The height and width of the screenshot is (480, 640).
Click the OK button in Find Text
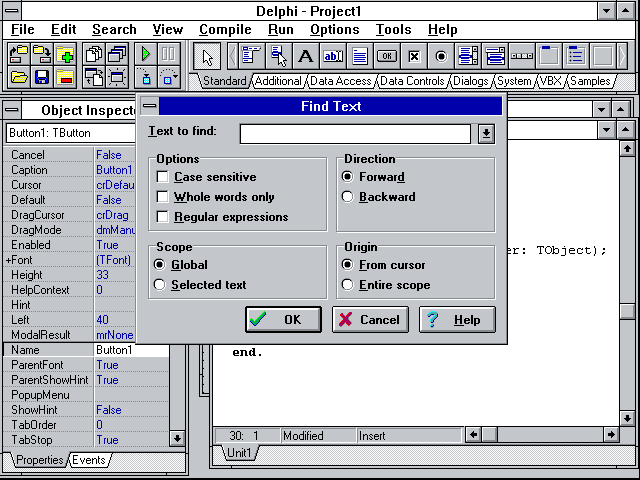click(x=277, y=320)
